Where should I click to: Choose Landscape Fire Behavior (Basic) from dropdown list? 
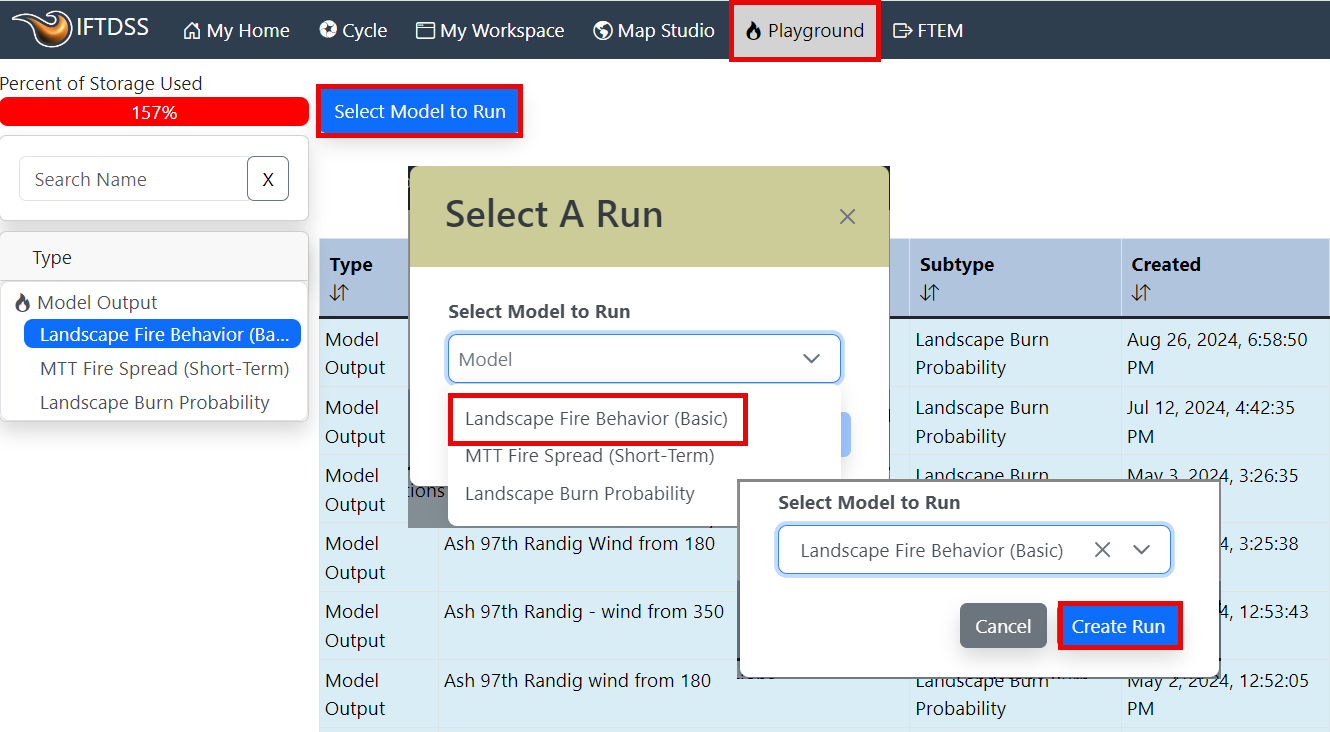click(596, 419)
